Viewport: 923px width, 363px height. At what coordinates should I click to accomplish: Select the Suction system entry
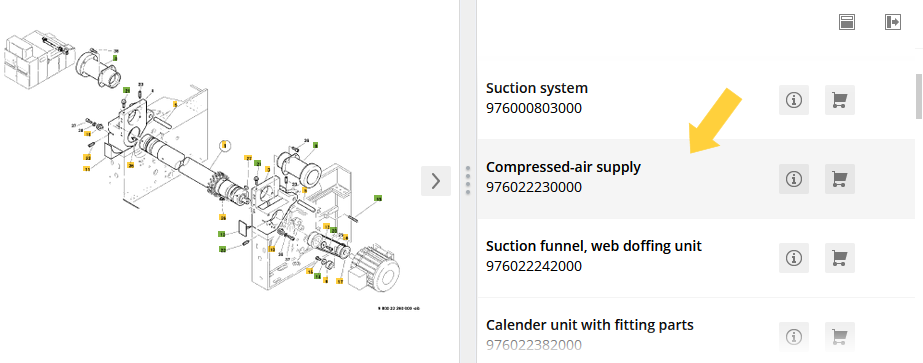click(696, 100)
